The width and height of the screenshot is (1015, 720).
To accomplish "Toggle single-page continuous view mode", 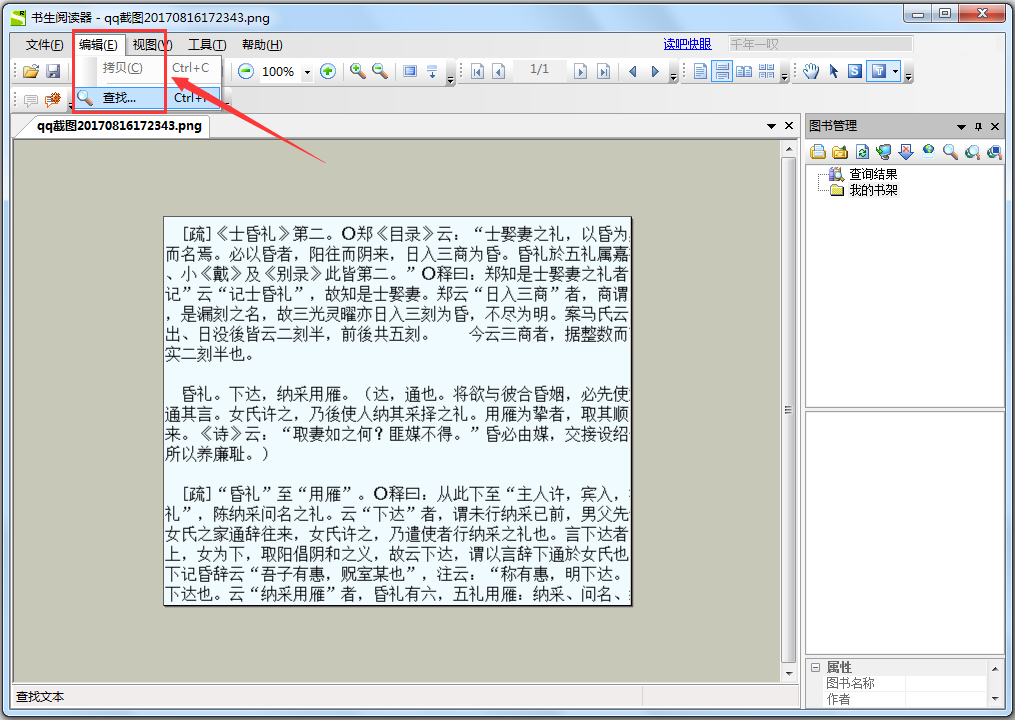I will pos(722,71).
